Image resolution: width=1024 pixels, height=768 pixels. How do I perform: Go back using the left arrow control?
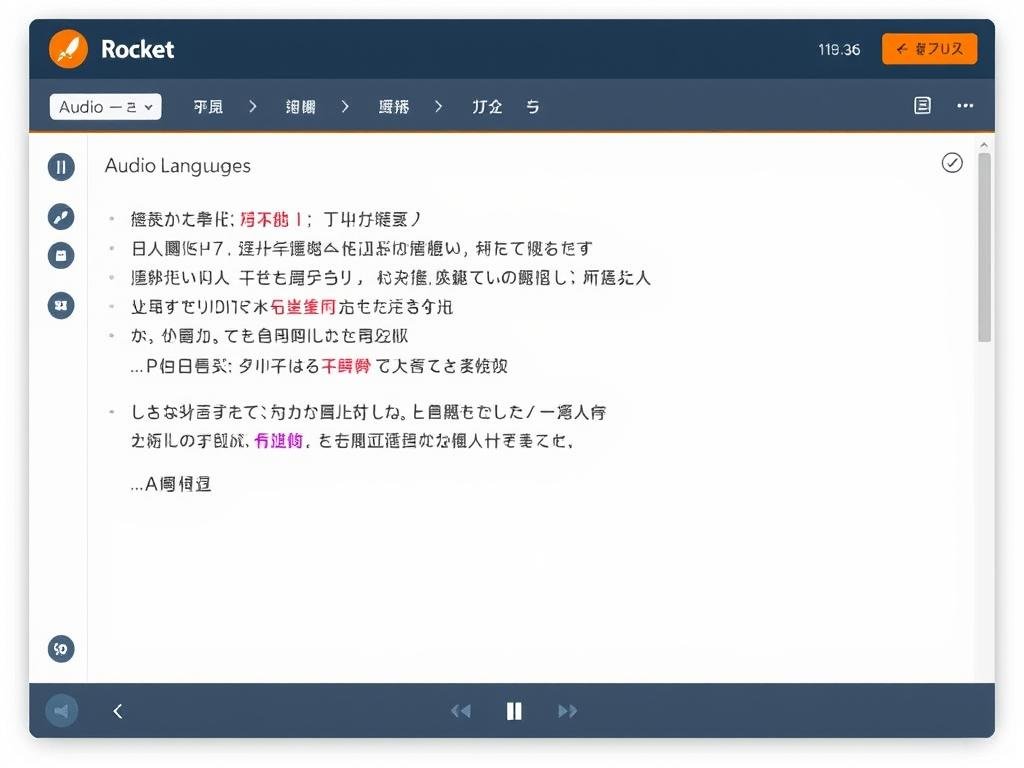click(117, 710)
